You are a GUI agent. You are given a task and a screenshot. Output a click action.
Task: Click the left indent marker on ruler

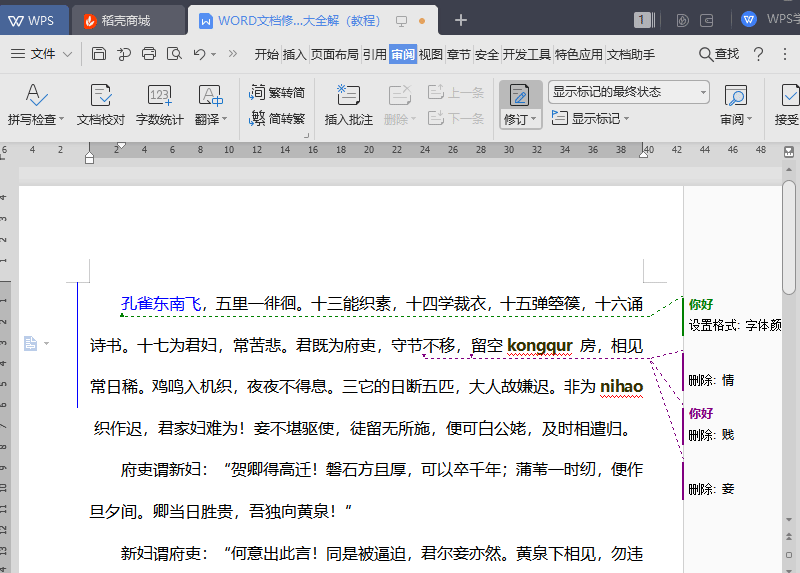[89, 158]
